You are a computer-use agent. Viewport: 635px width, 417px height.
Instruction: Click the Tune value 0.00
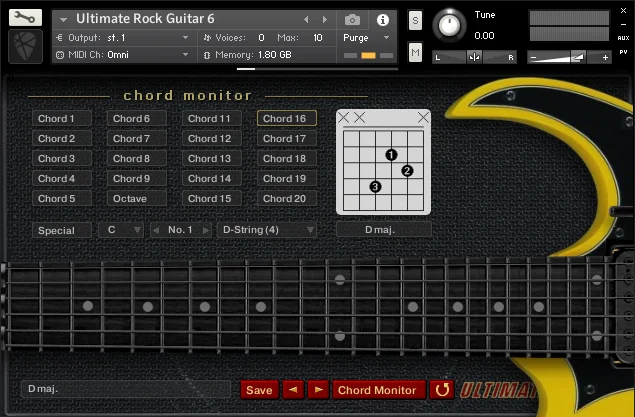pos(484,36)
